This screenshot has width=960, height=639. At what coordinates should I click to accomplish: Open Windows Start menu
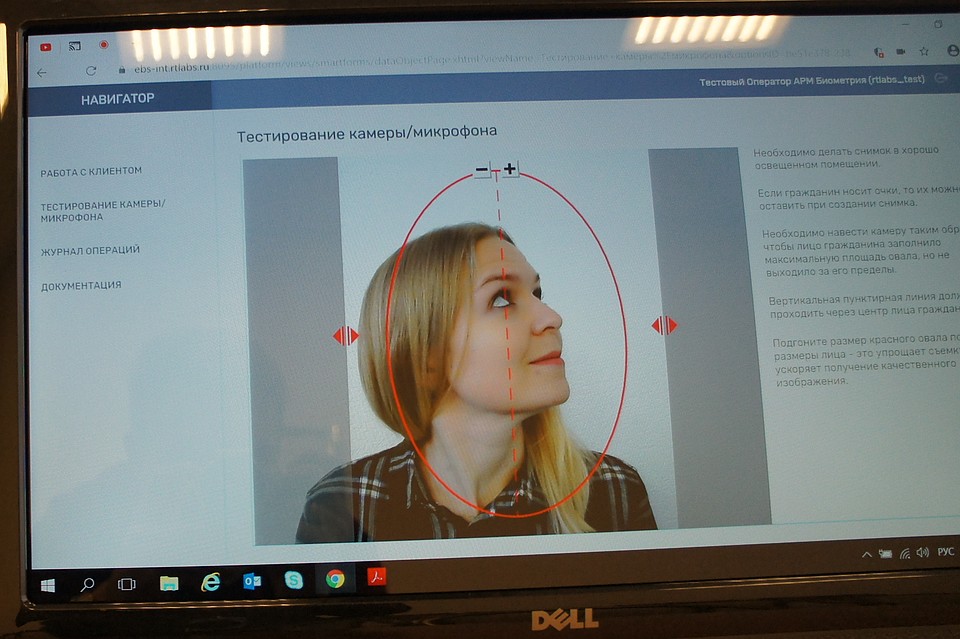[48, 586]
